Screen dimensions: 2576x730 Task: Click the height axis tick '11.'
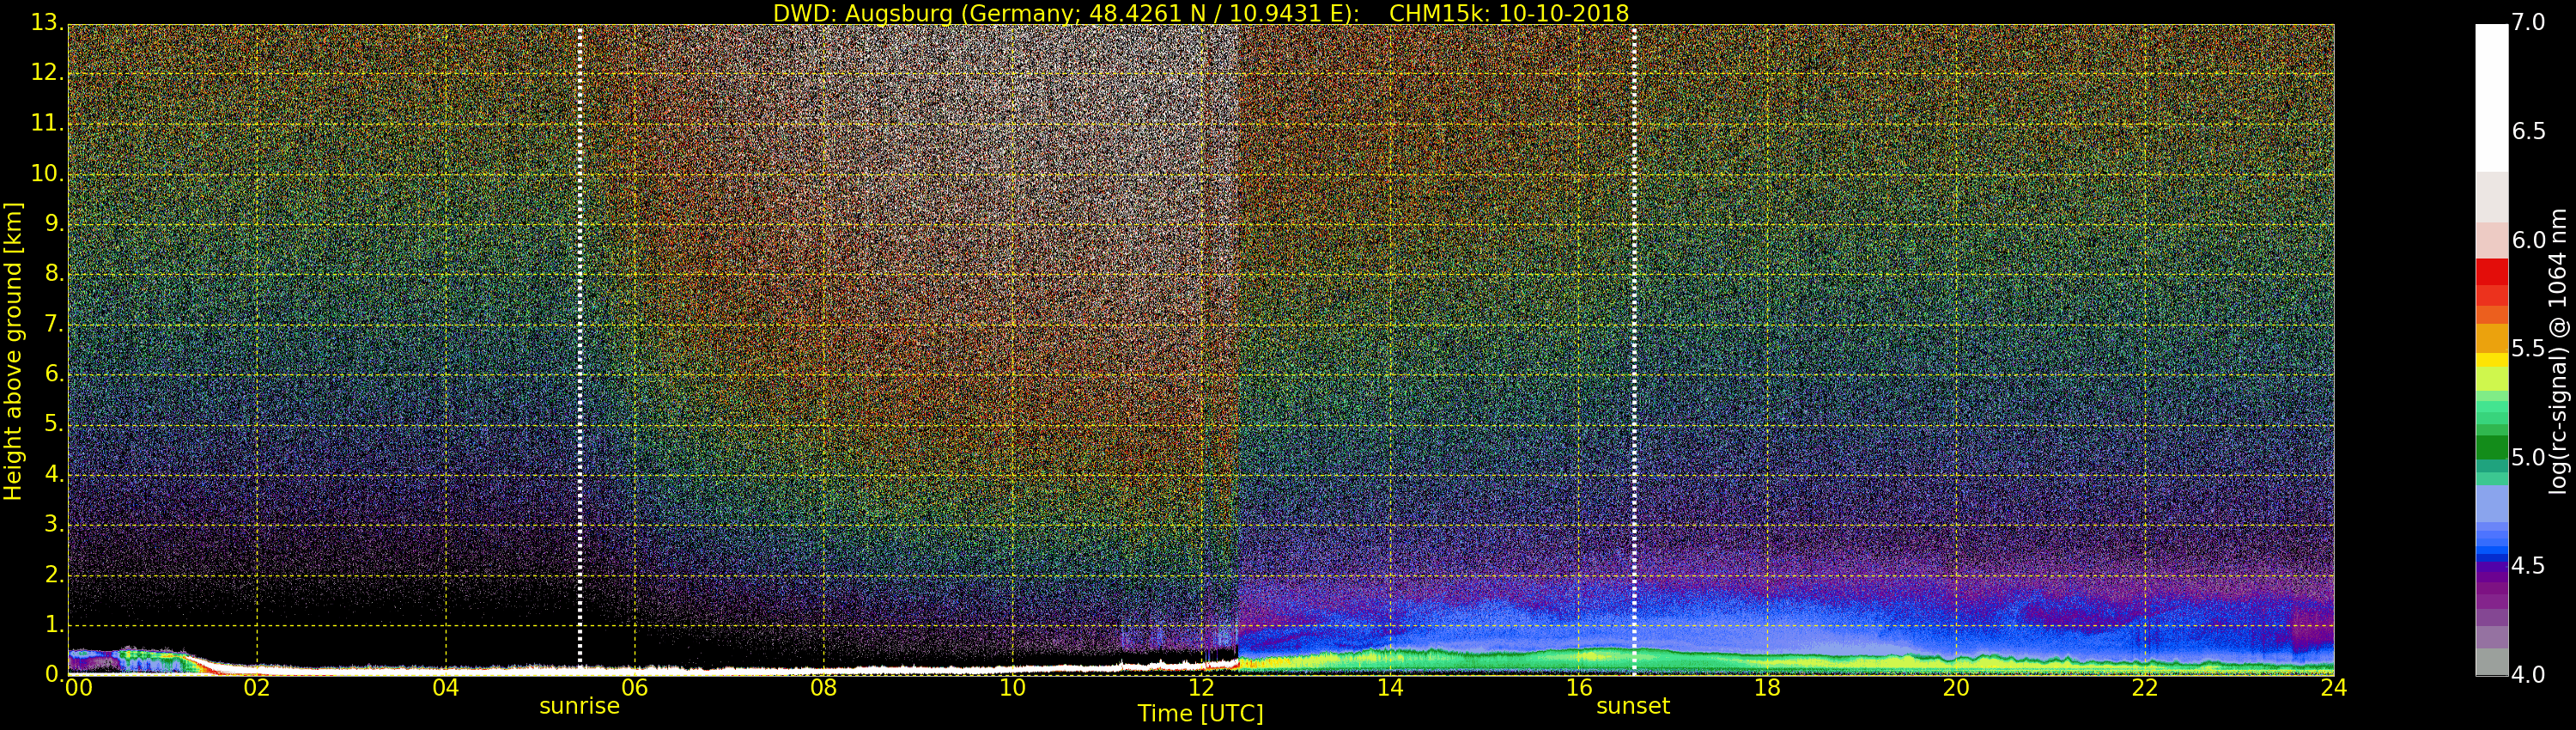pos(47,122)
